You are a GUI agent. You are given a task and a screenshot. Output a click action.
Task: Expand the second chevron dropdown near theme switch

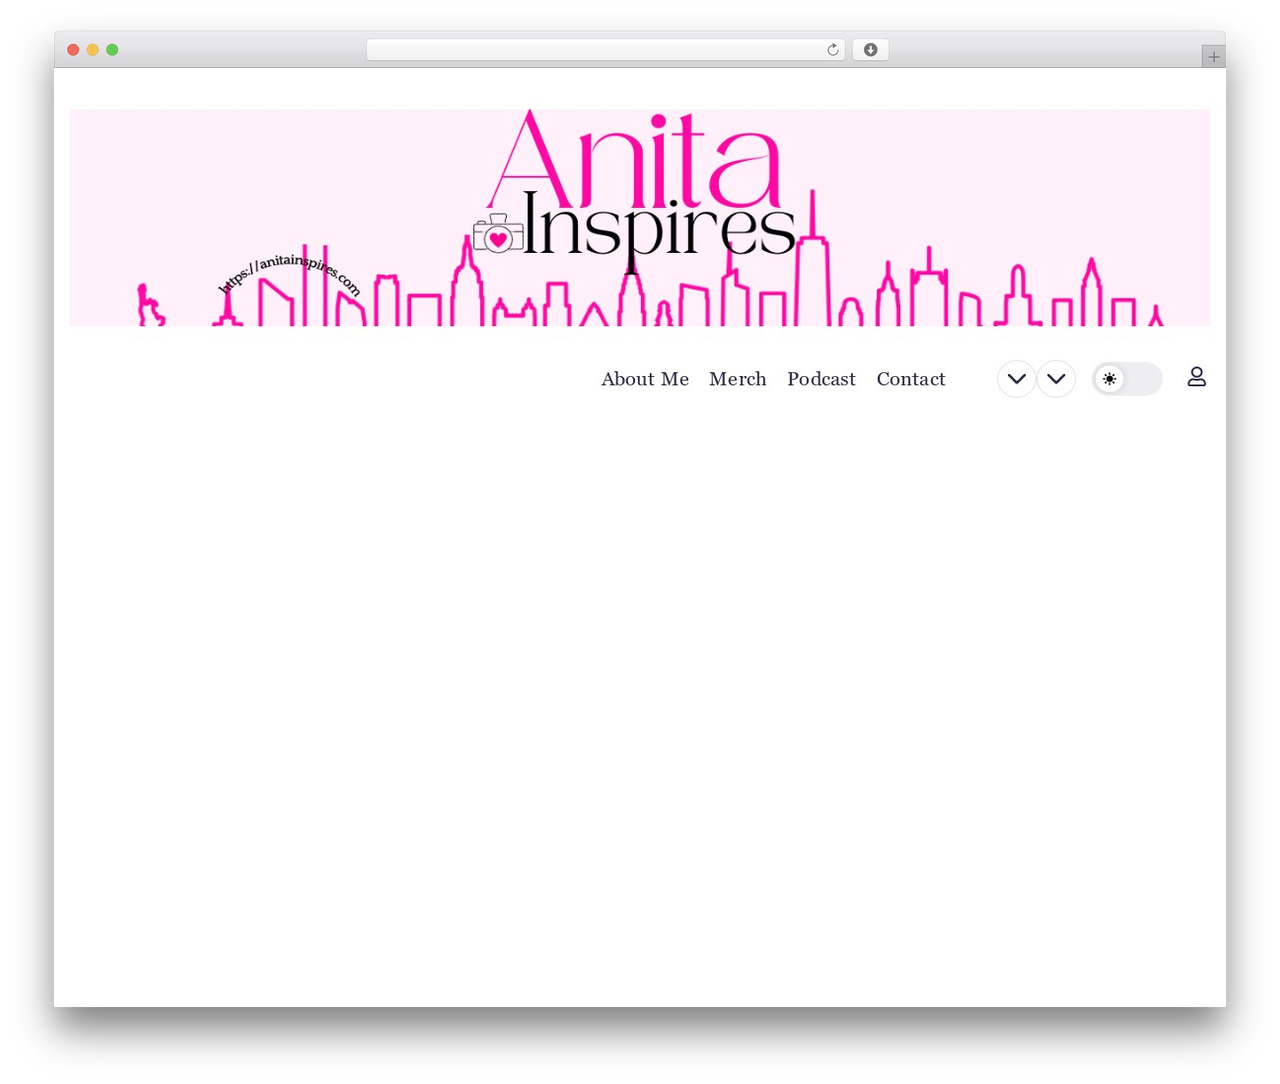pos(1056,379)
